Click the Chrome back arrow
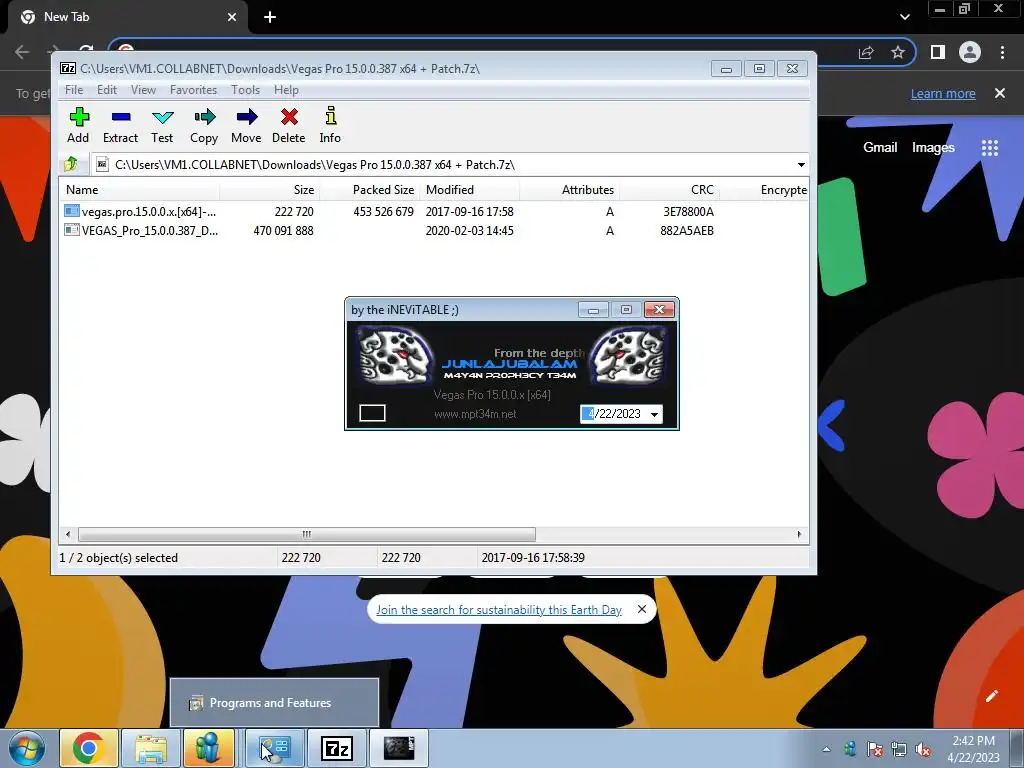Image resolution: width=1024 pixels, height=768 pixels. point(22,52)
